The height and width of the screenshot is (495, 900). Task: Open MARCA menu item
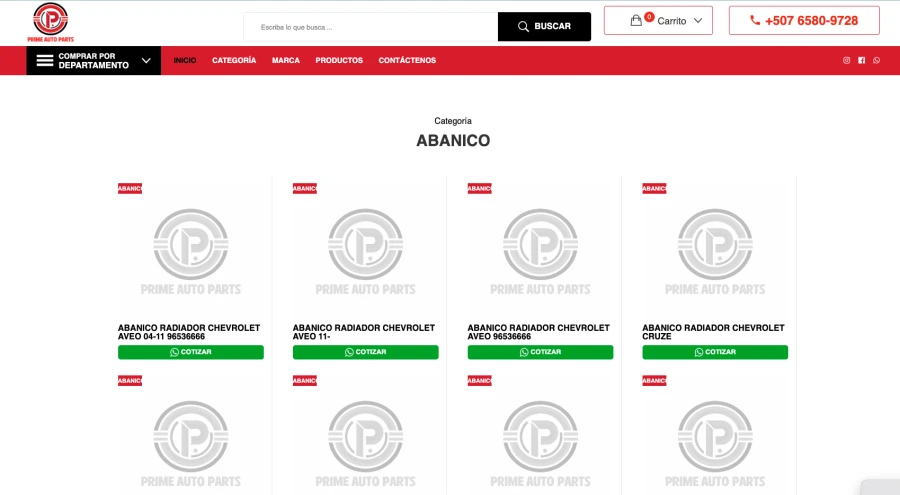pos(286,60)
